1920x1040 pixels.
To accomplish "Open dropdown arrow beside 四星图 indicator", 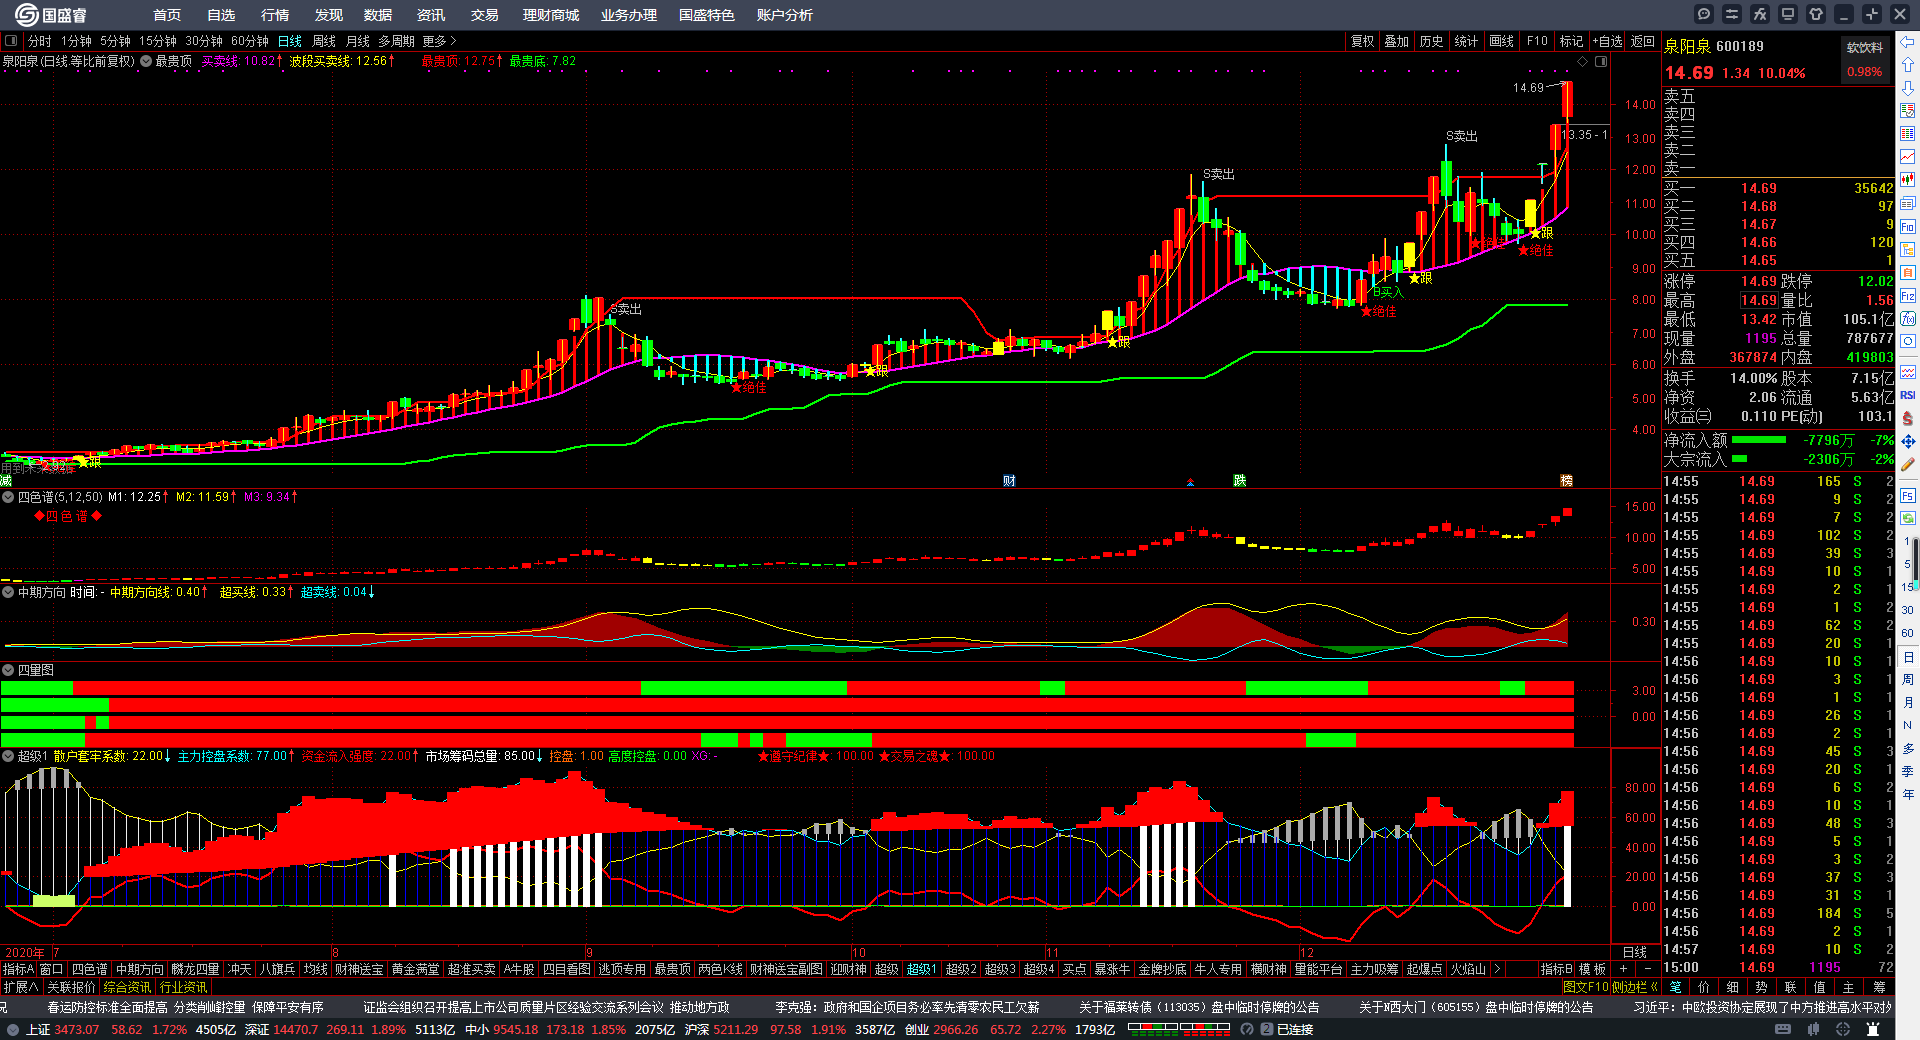I will tap(8, 670).
